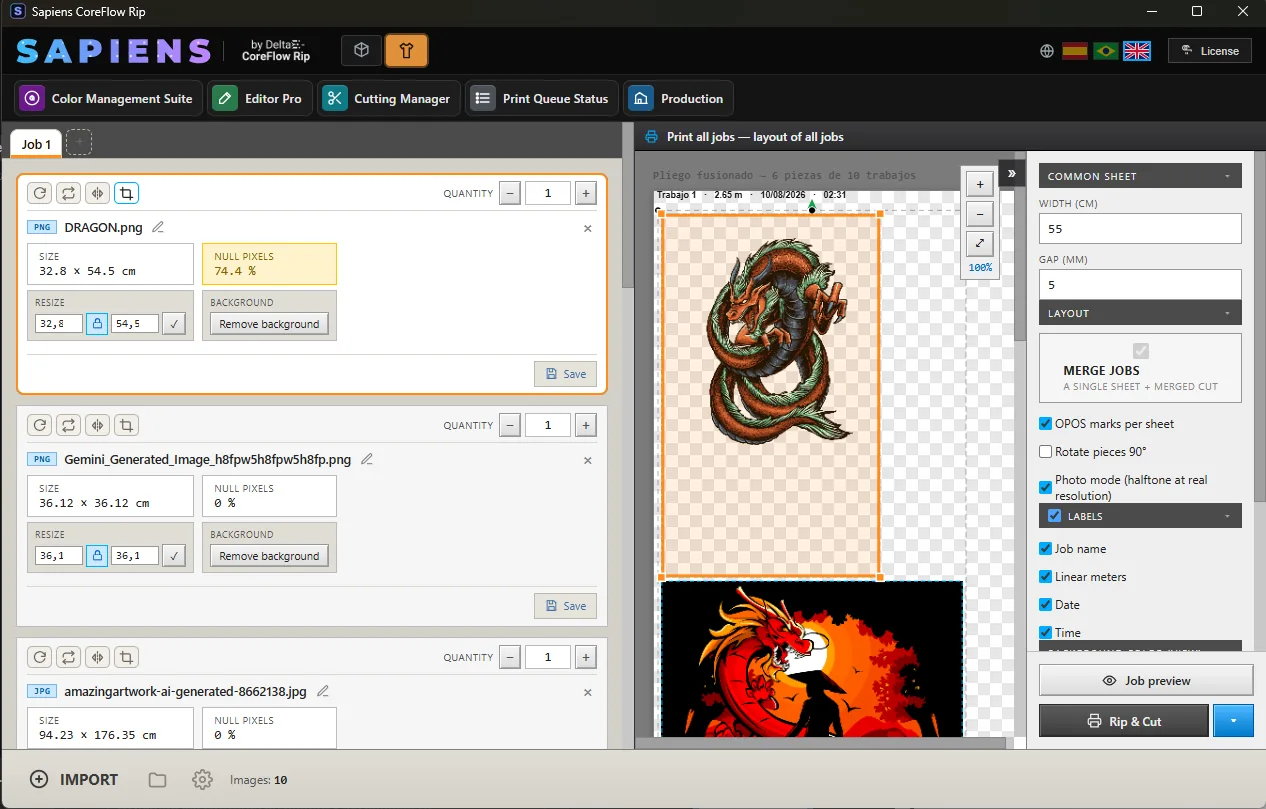Click swap icon on Gemini_Generated_Image card
Viewport: 1266px width, 809px height.
68,426
